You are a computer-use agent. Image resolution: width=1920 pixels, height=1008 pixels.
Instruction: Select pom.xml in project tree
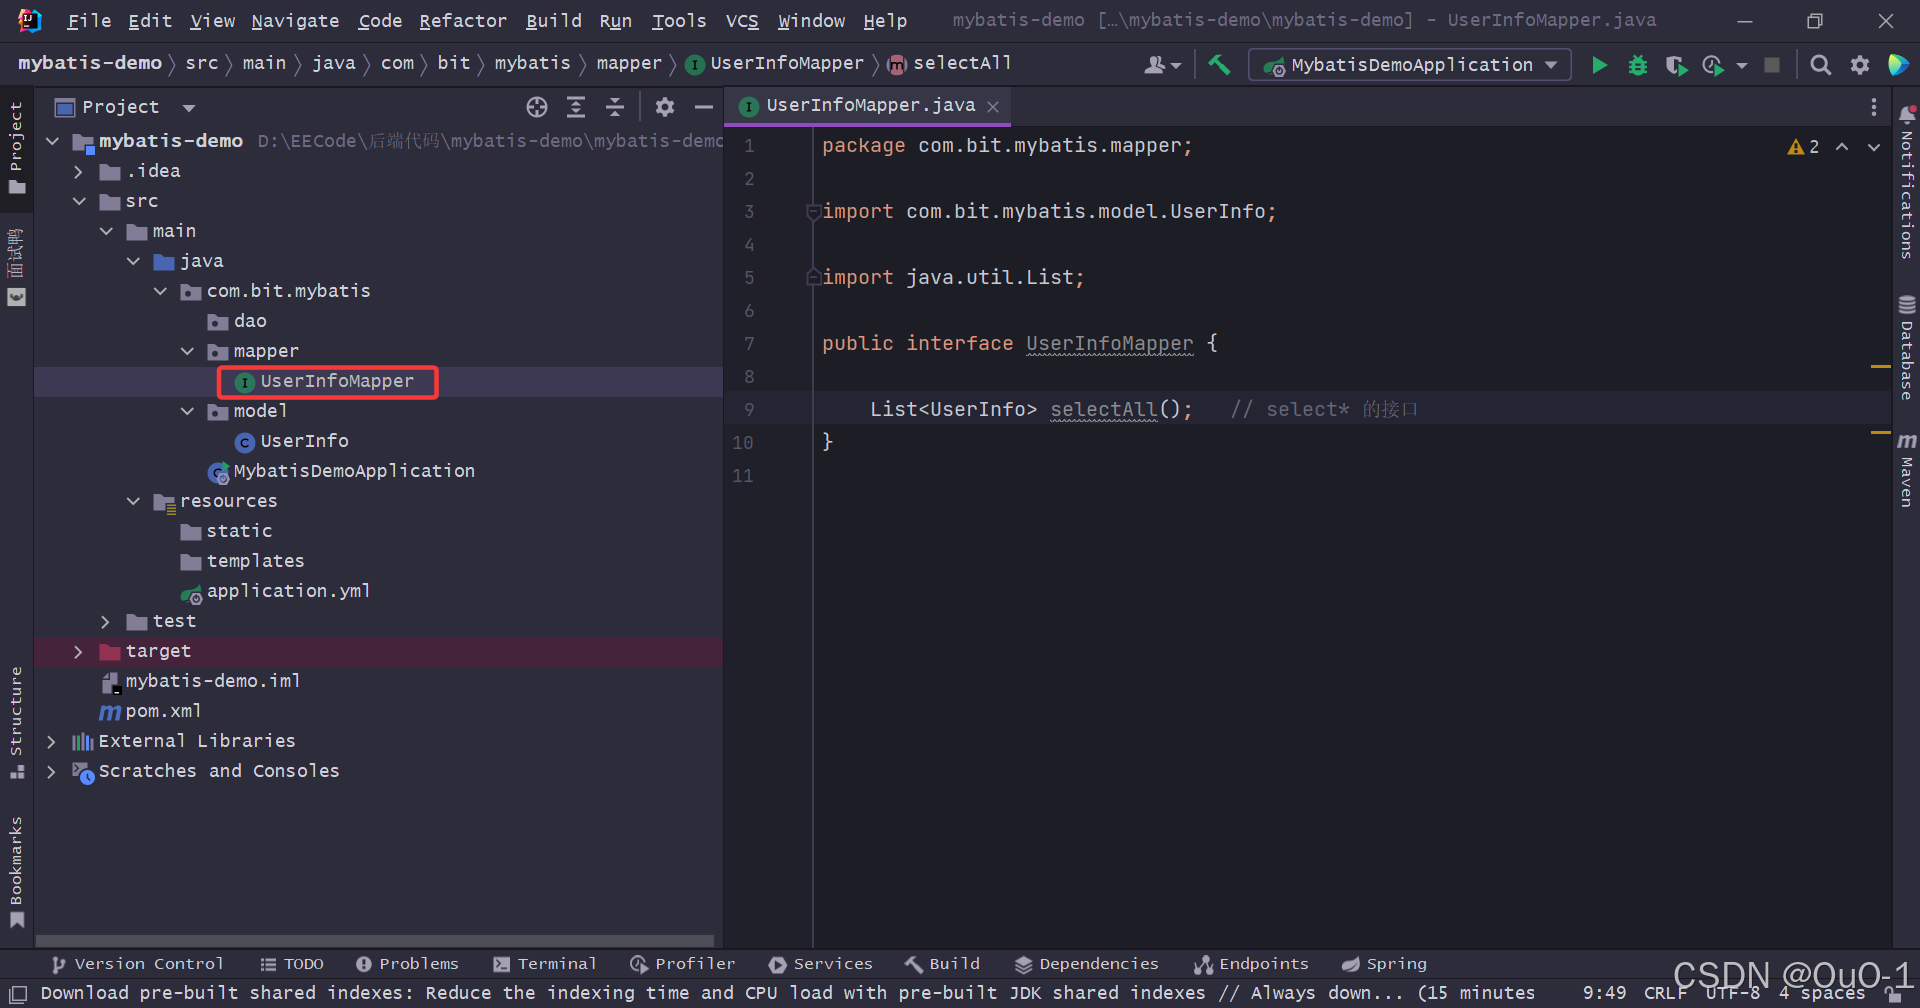163,712
